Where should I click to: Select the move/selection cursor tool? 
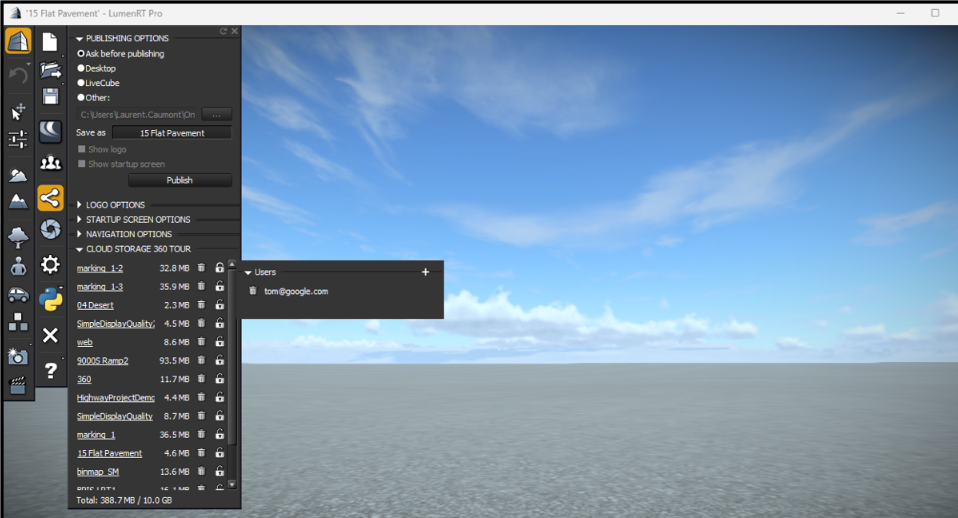[x=18, y=111]
